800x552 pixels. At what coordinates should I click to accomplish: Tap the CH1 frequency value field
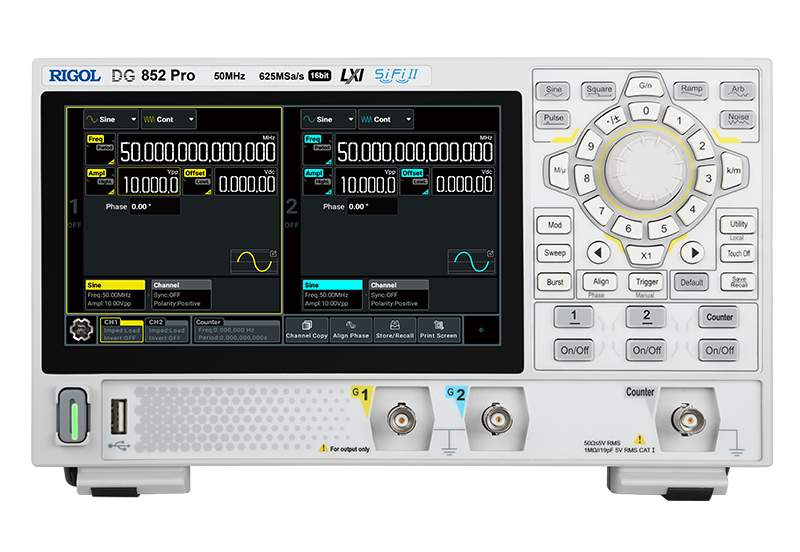click(x=198, y=152)
